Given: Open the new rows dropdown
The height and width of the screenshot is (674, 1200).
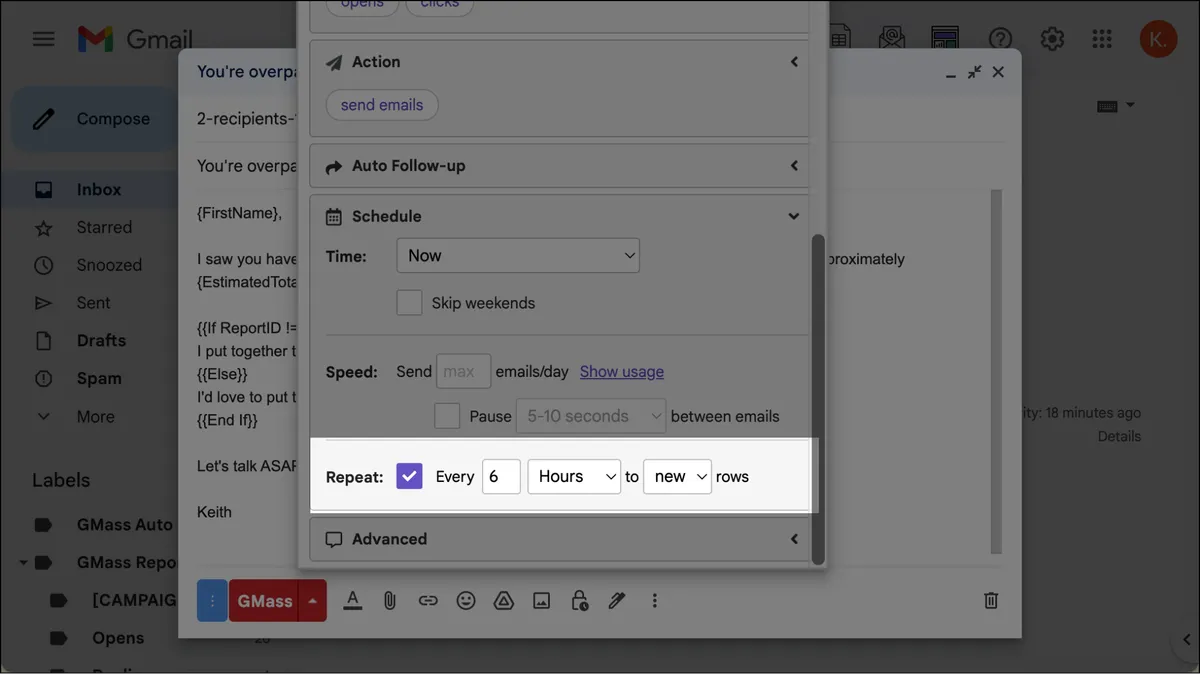Looking at the screenshot, I should (x=677, y=477).
